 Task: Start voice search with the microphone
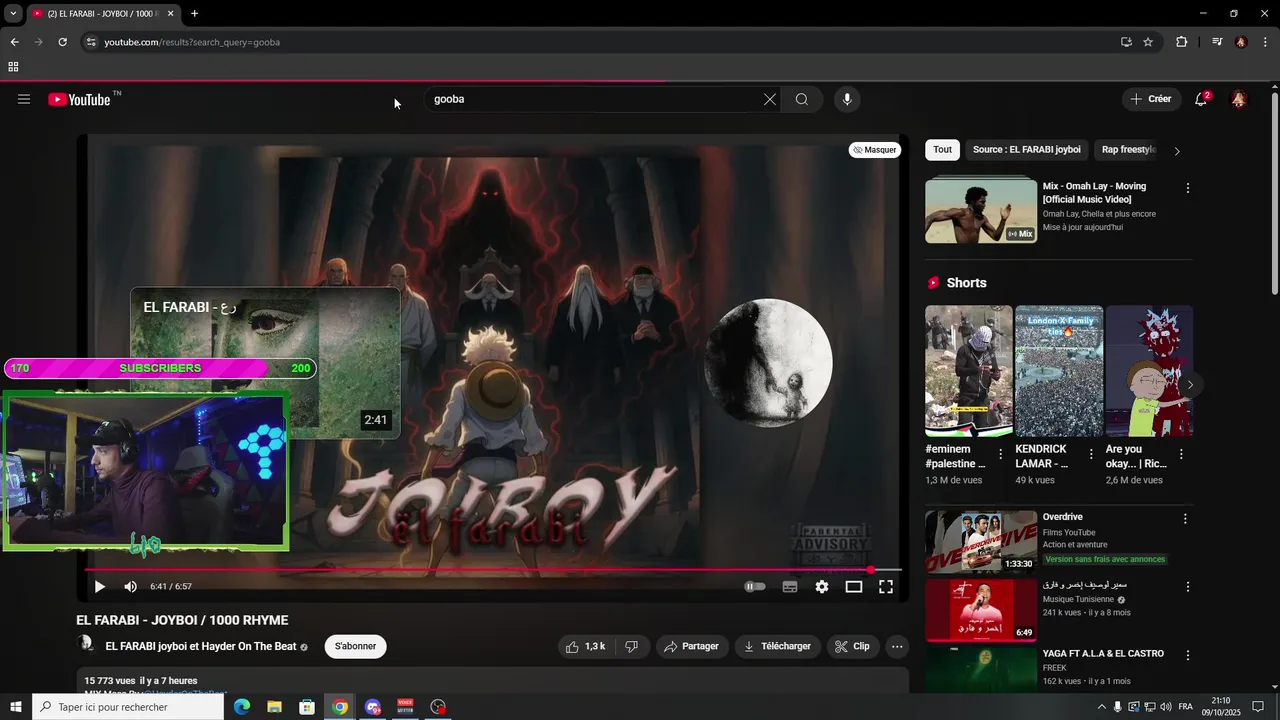tap(847, 99)
